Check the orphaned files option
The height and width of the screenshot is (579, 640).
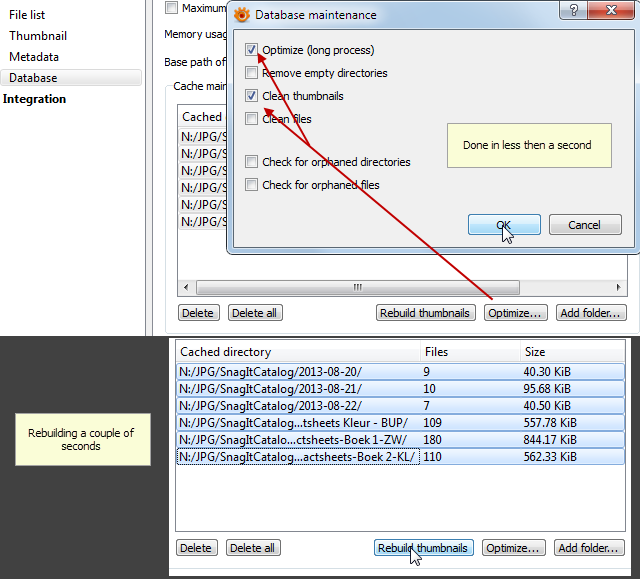(251, 185)
